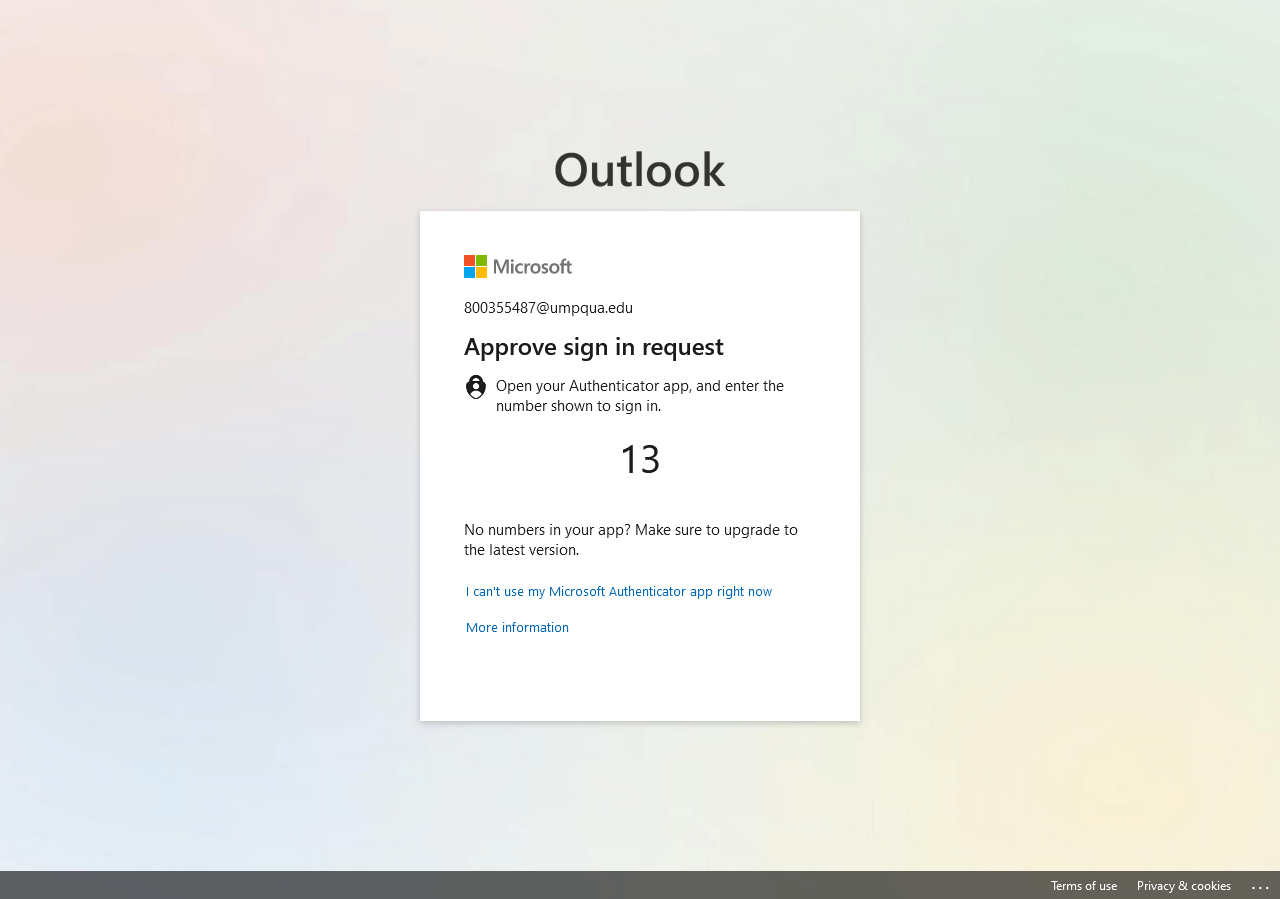Click the "No numbers in your app?" message
The image size is (1280, 899).
pos(630,539)
